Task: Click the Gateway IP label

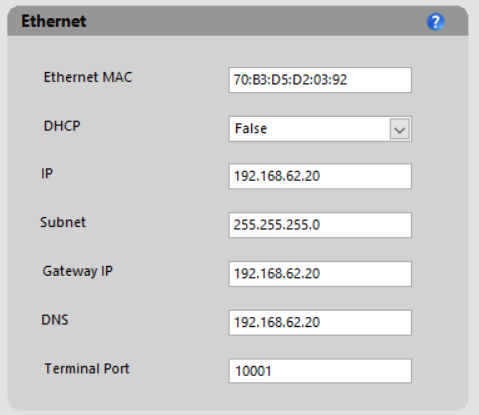Action: (x=78, y=271)
